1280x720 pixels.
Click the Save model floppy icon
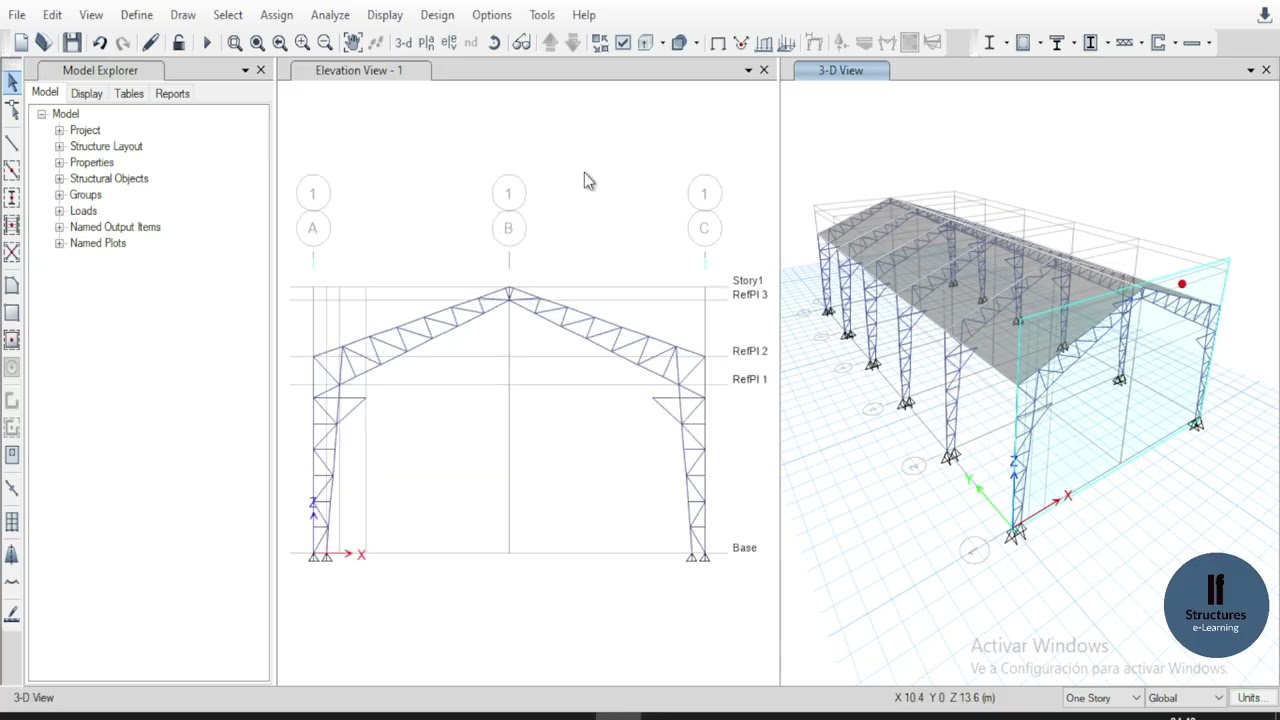72,42
